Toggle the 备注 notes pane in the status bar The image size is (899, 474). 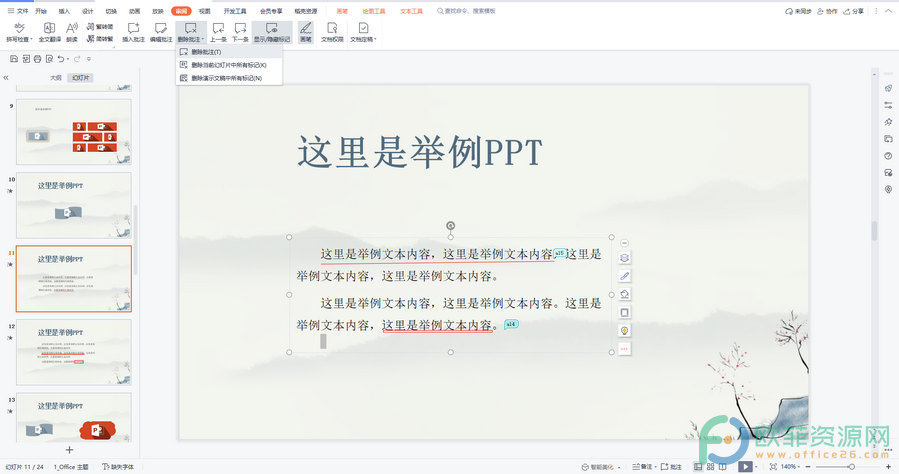(642, 467)
